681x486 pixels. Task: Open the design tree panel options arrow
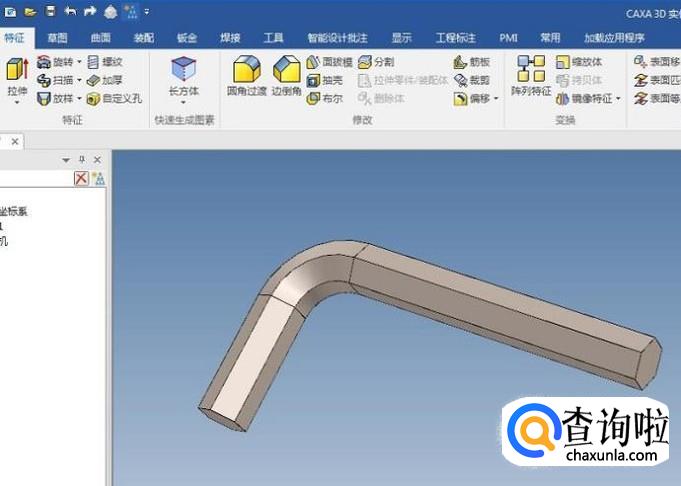tap(66, 160)
